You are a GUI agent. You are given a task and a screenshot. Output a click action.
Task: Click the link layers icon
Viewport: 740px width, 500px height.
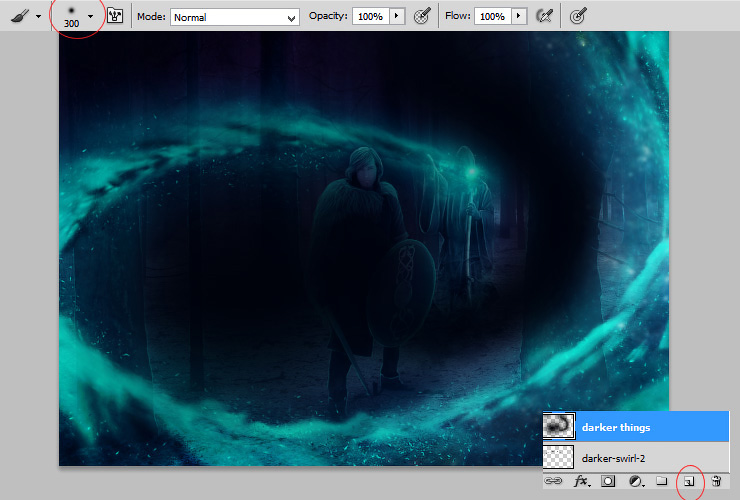pos(553,481)
